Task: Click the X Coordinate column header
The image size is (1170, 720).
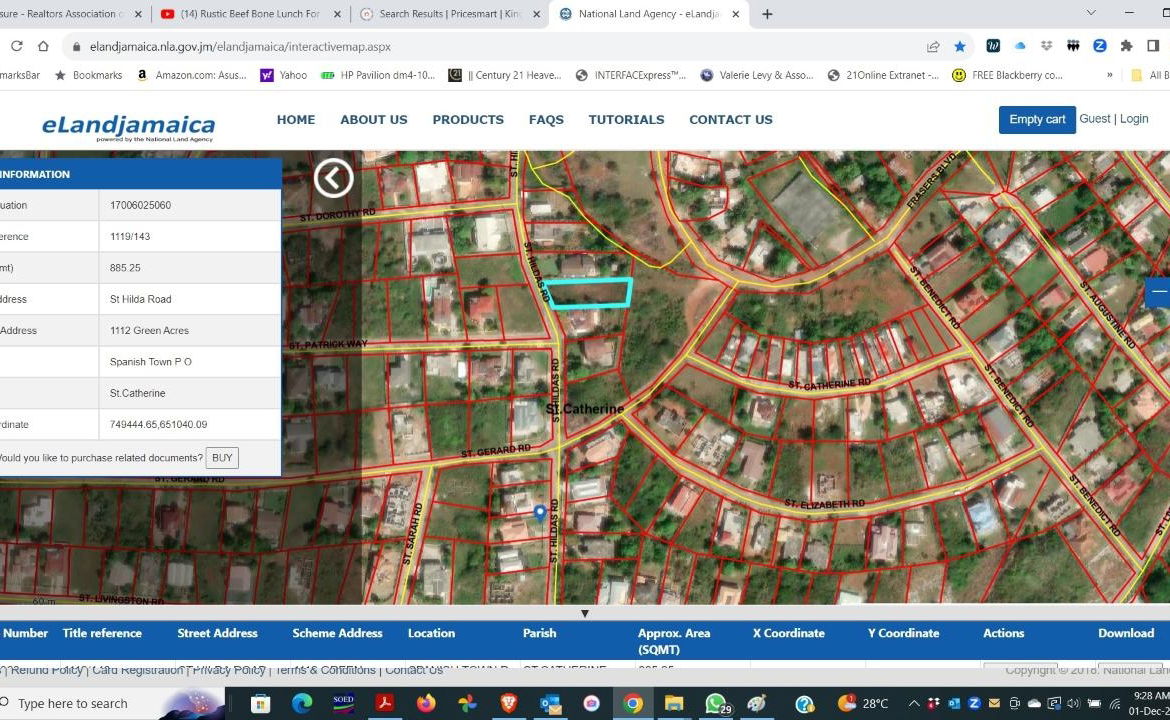Action: pos(789,633)
